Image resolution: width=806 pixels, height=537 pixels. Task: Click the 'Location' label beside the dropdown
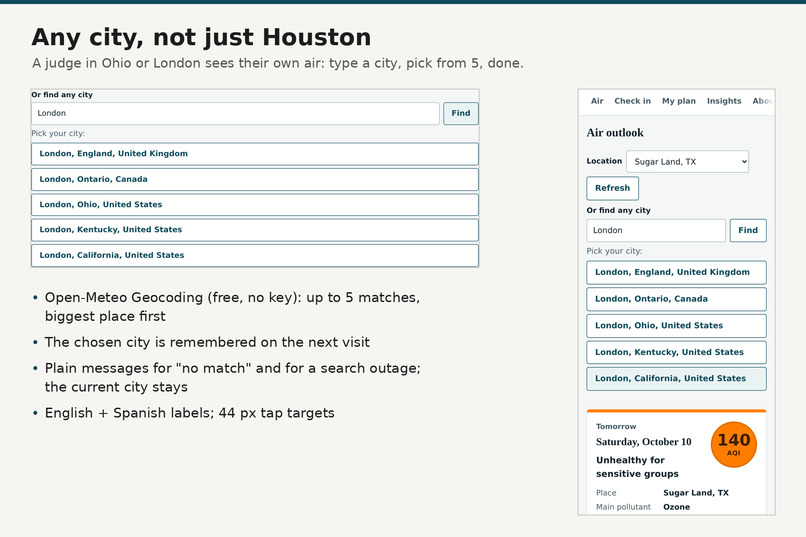click(604, 161)
